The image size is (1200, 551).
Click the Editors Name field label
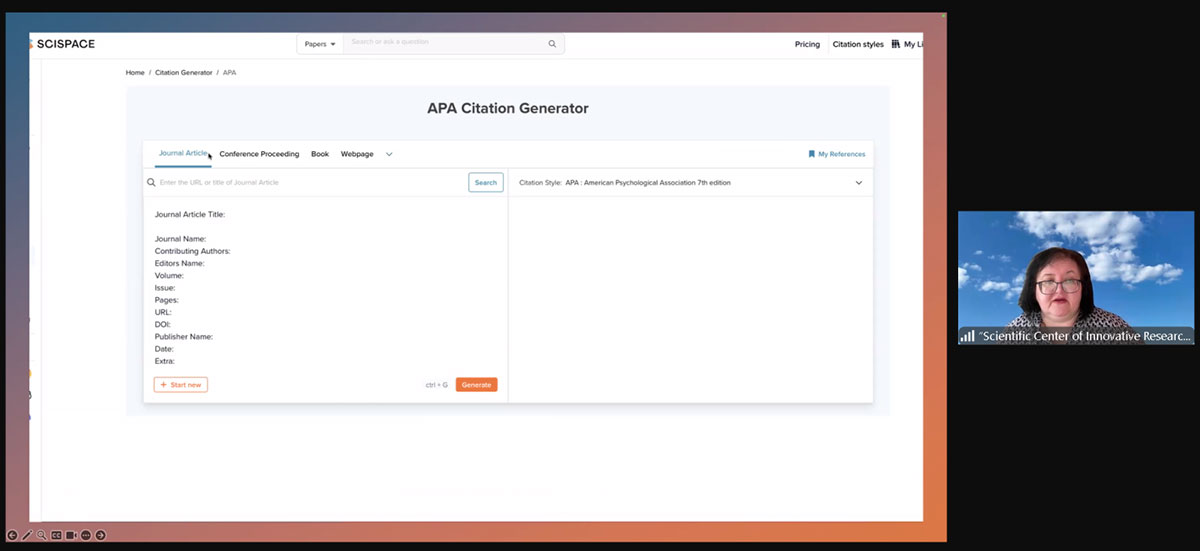tap(180, 263)
